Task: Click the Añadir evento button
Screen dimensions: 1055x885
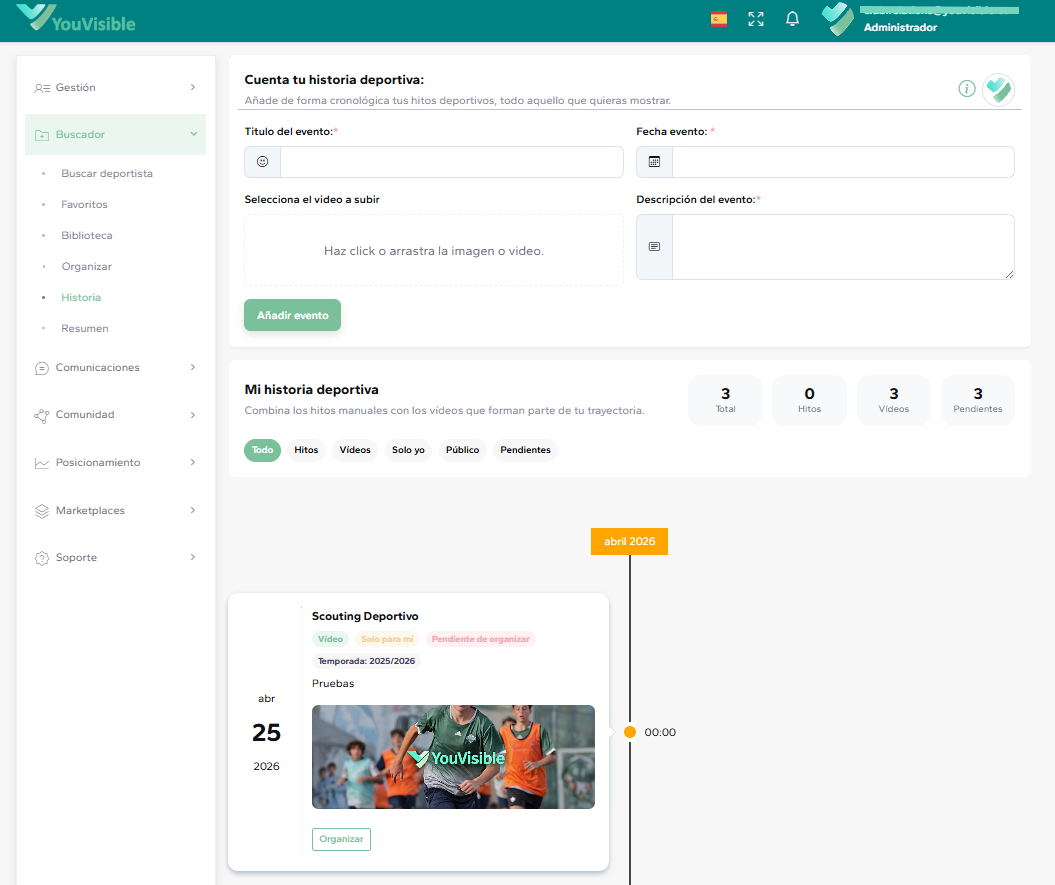Action: 293,315
